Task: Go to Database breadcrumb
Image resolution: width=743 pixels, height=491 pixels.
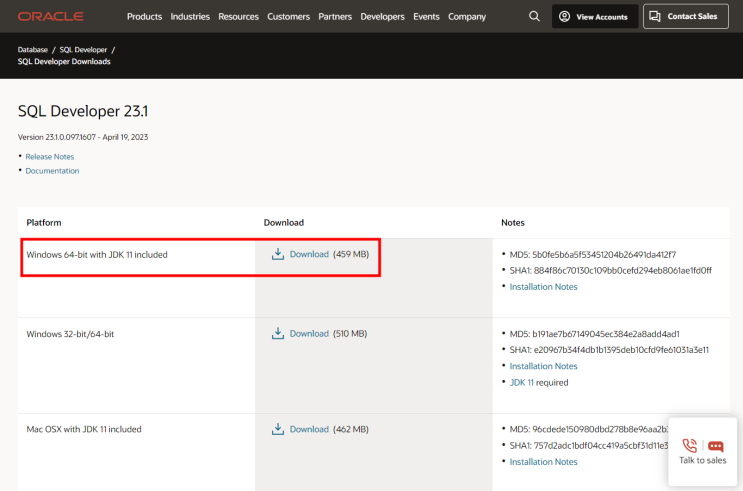Action: [33, 50]
